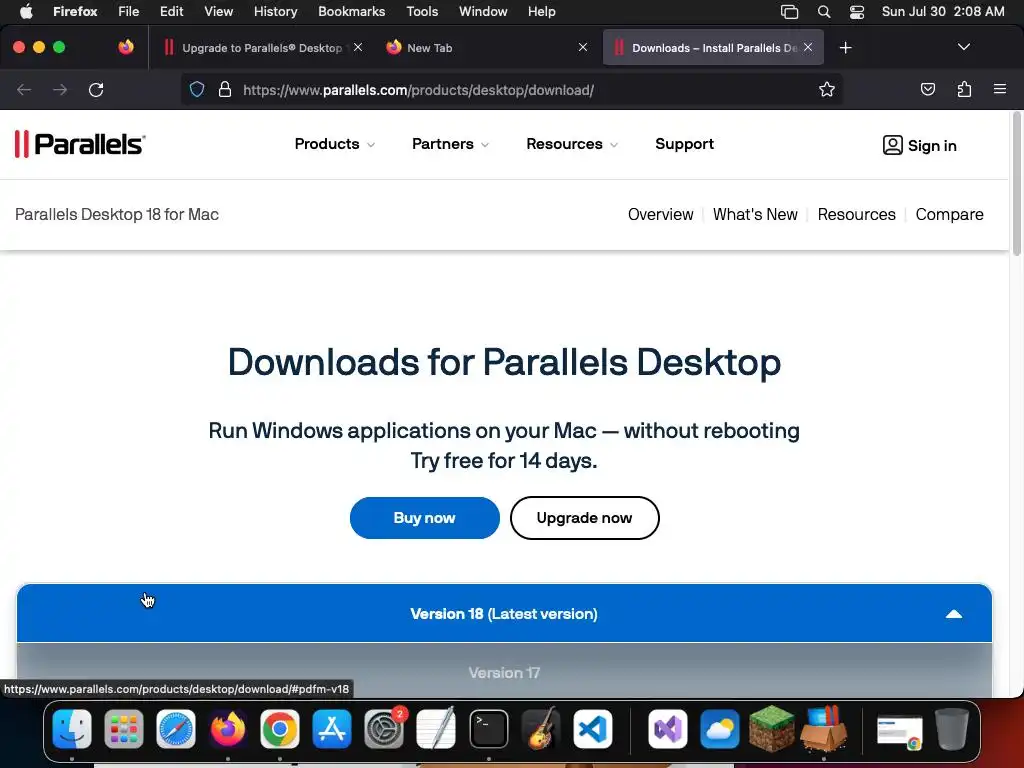Open the tracking protection shield icon
Viewport: 1024px width, 768px height.
197,89
